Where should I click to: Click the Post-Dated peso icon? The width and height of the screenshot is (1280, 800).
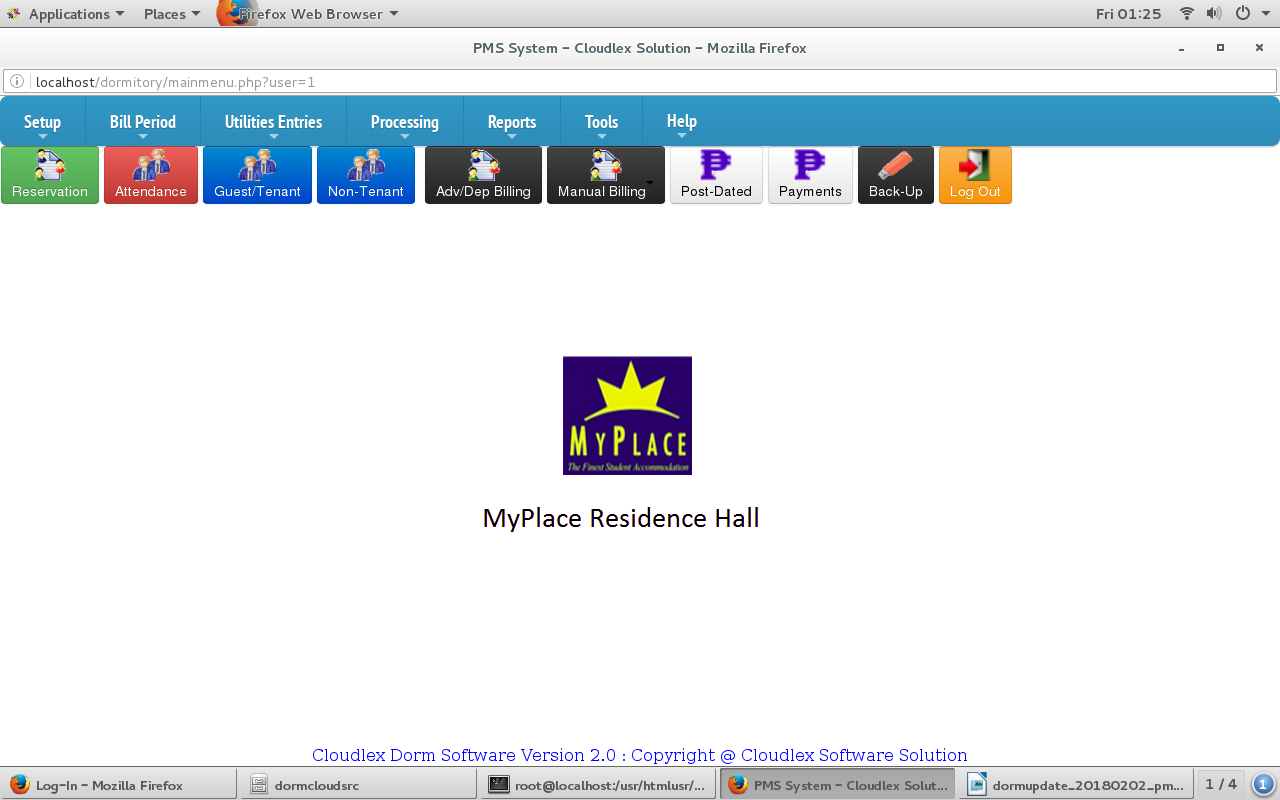point(716,176)
